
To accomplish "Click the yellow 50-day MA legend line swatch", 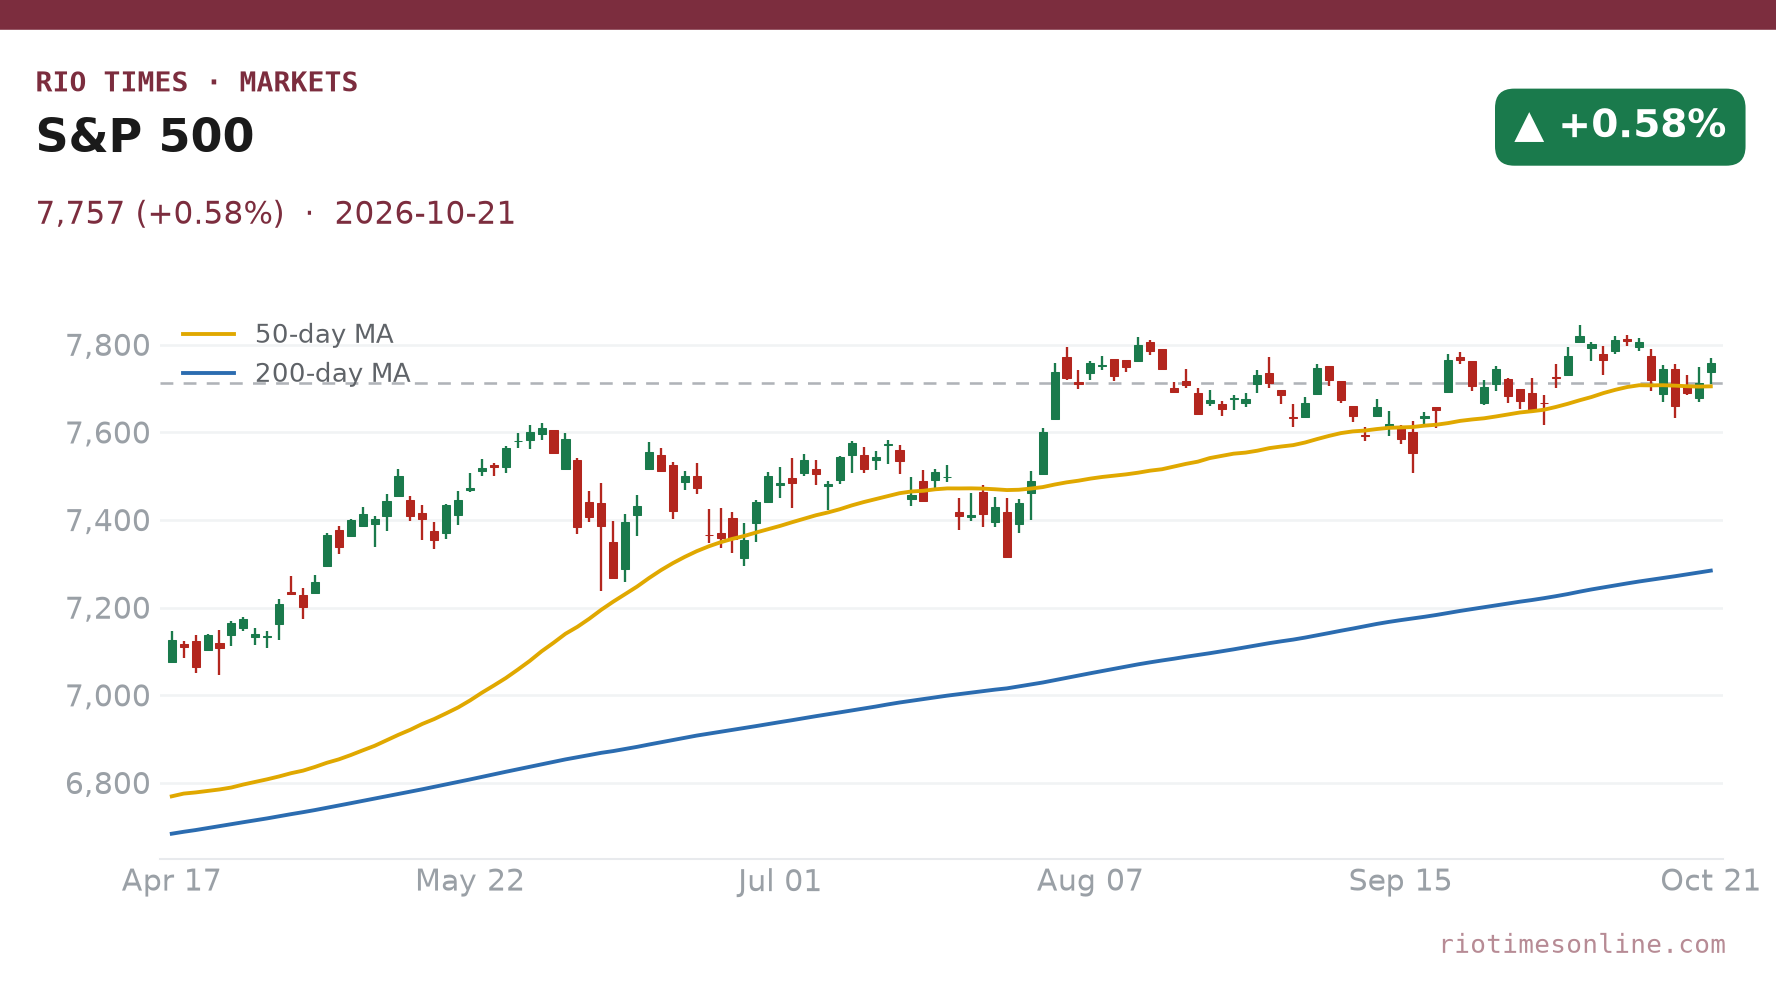I will point(209,334).
